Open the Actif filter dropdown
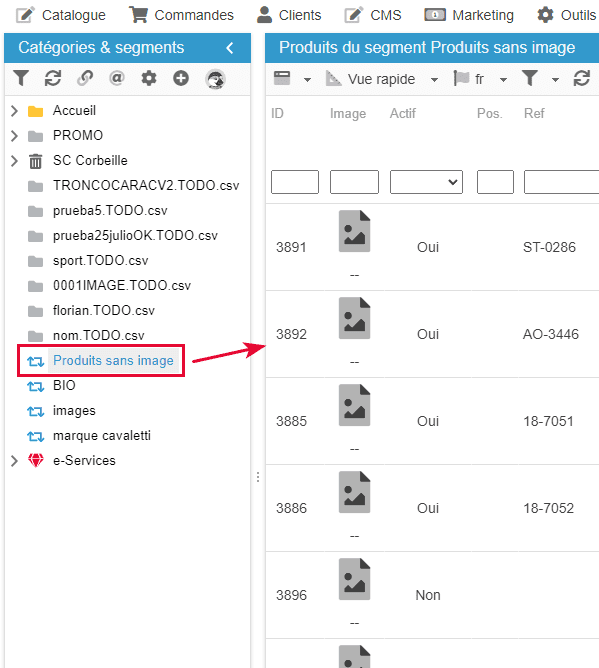The height and width of the screenshot is (668, 599). coord(426,182)
